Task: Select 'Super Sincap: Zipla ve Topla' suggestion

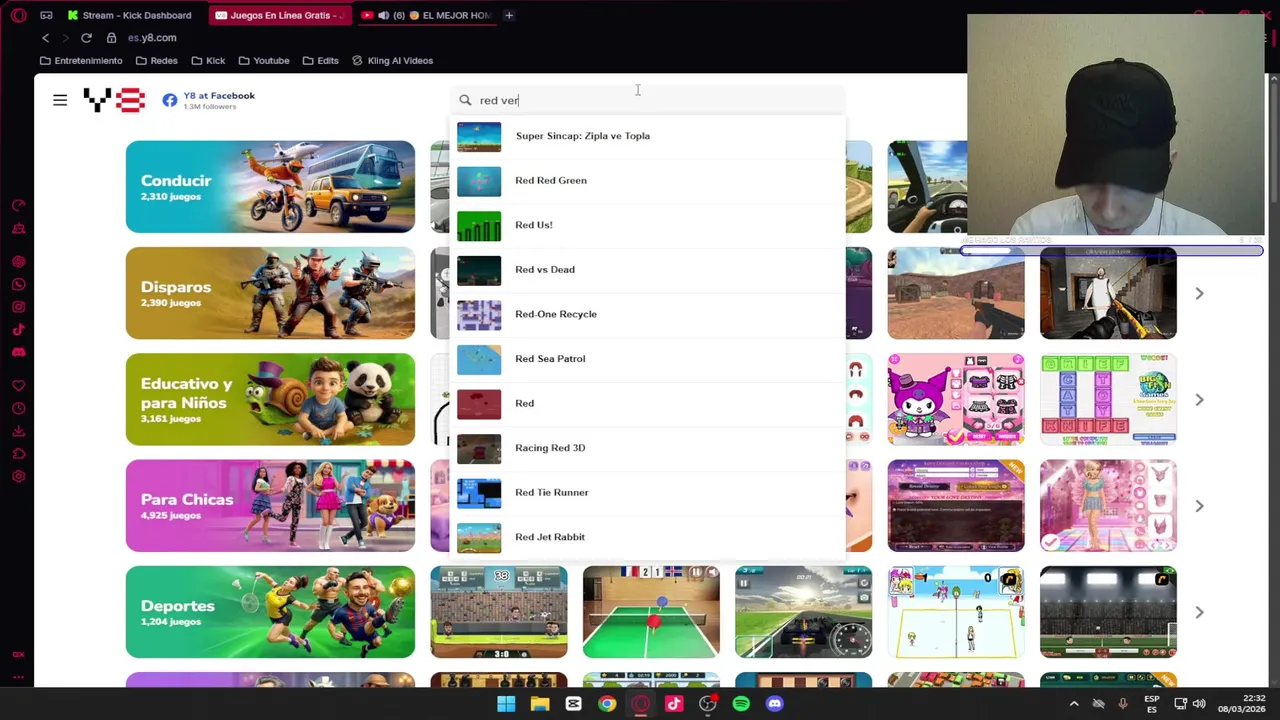Action: pos(648,136)
